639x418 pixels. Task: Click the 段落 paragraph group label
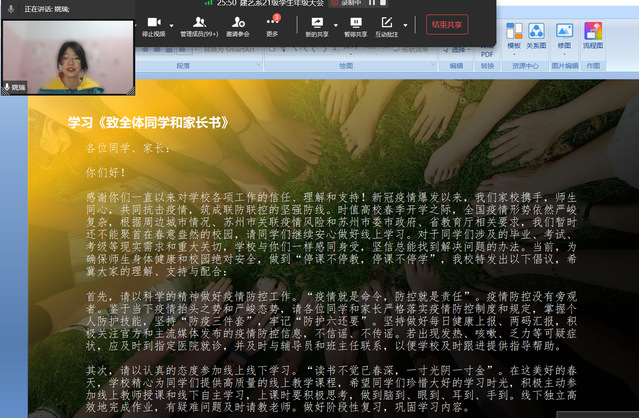click(183, 65)
